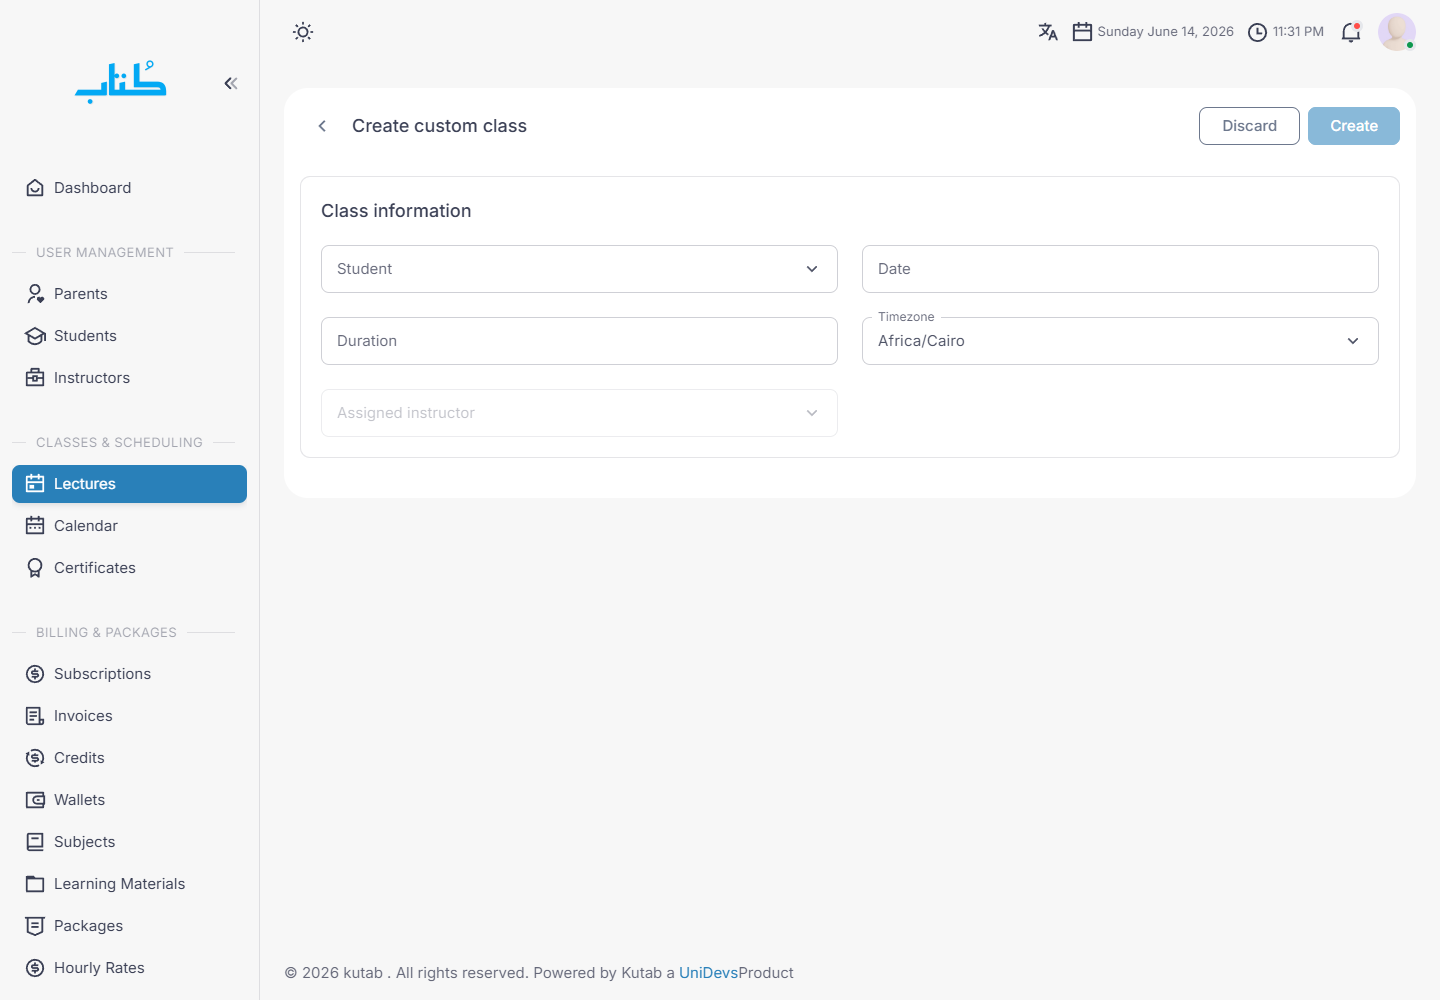The width and height of the screenshot is (1440, 1000).
Task: Click the Invoices document icon
Action: click(35, 716)
